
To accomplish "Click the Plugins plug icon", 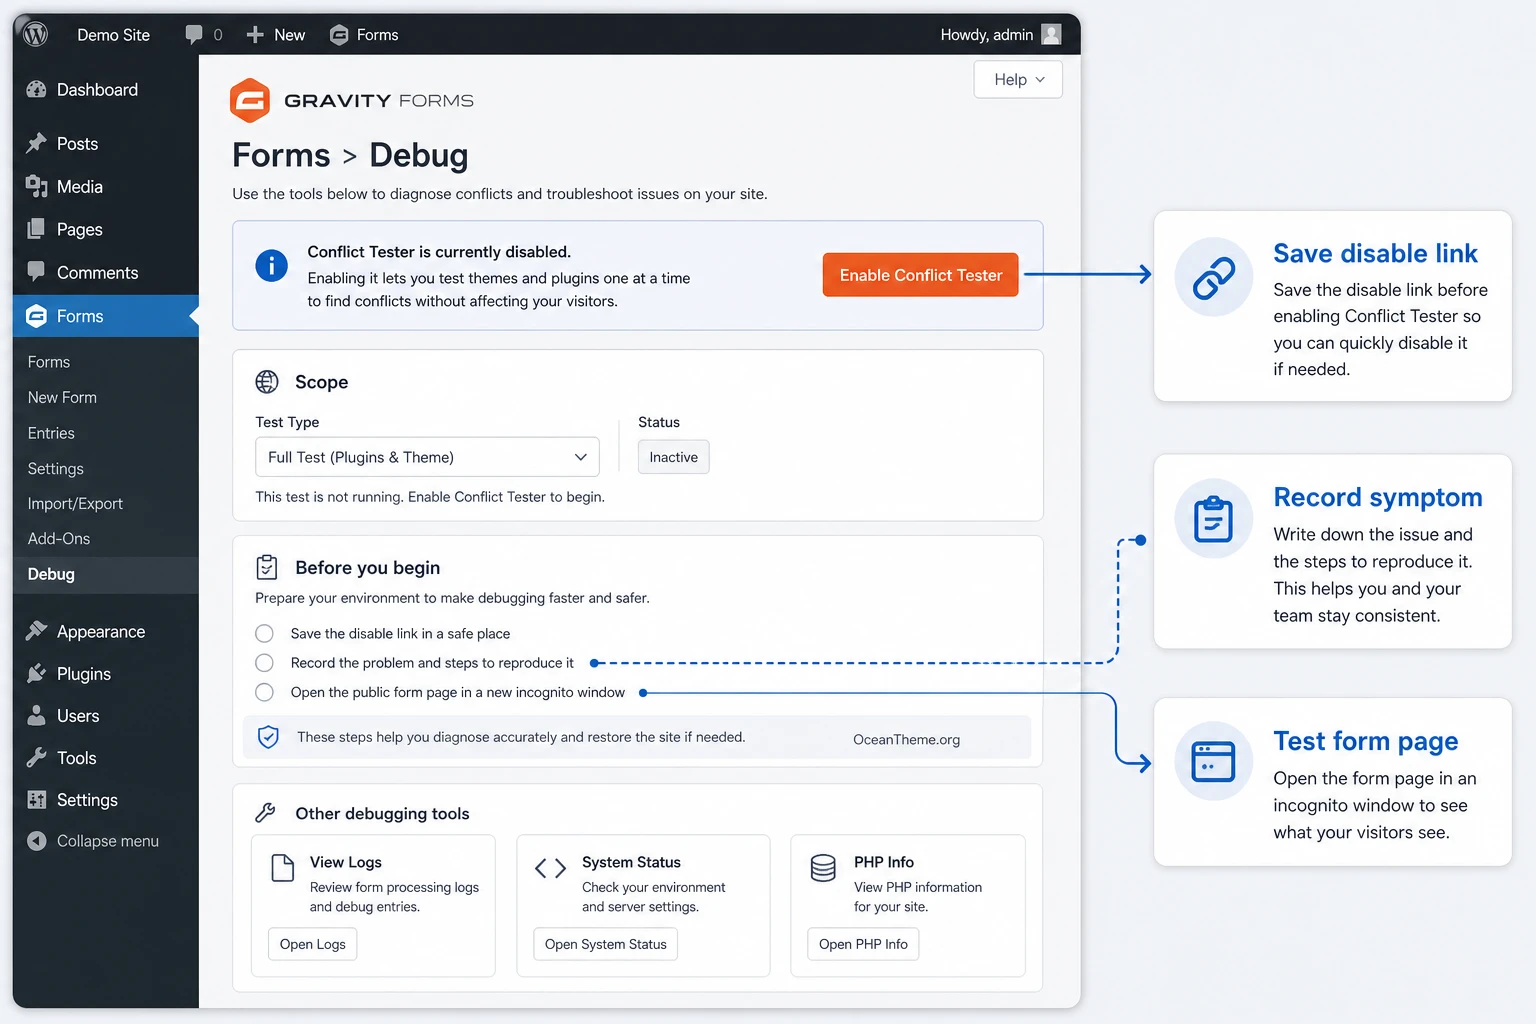I will [37, 673].
